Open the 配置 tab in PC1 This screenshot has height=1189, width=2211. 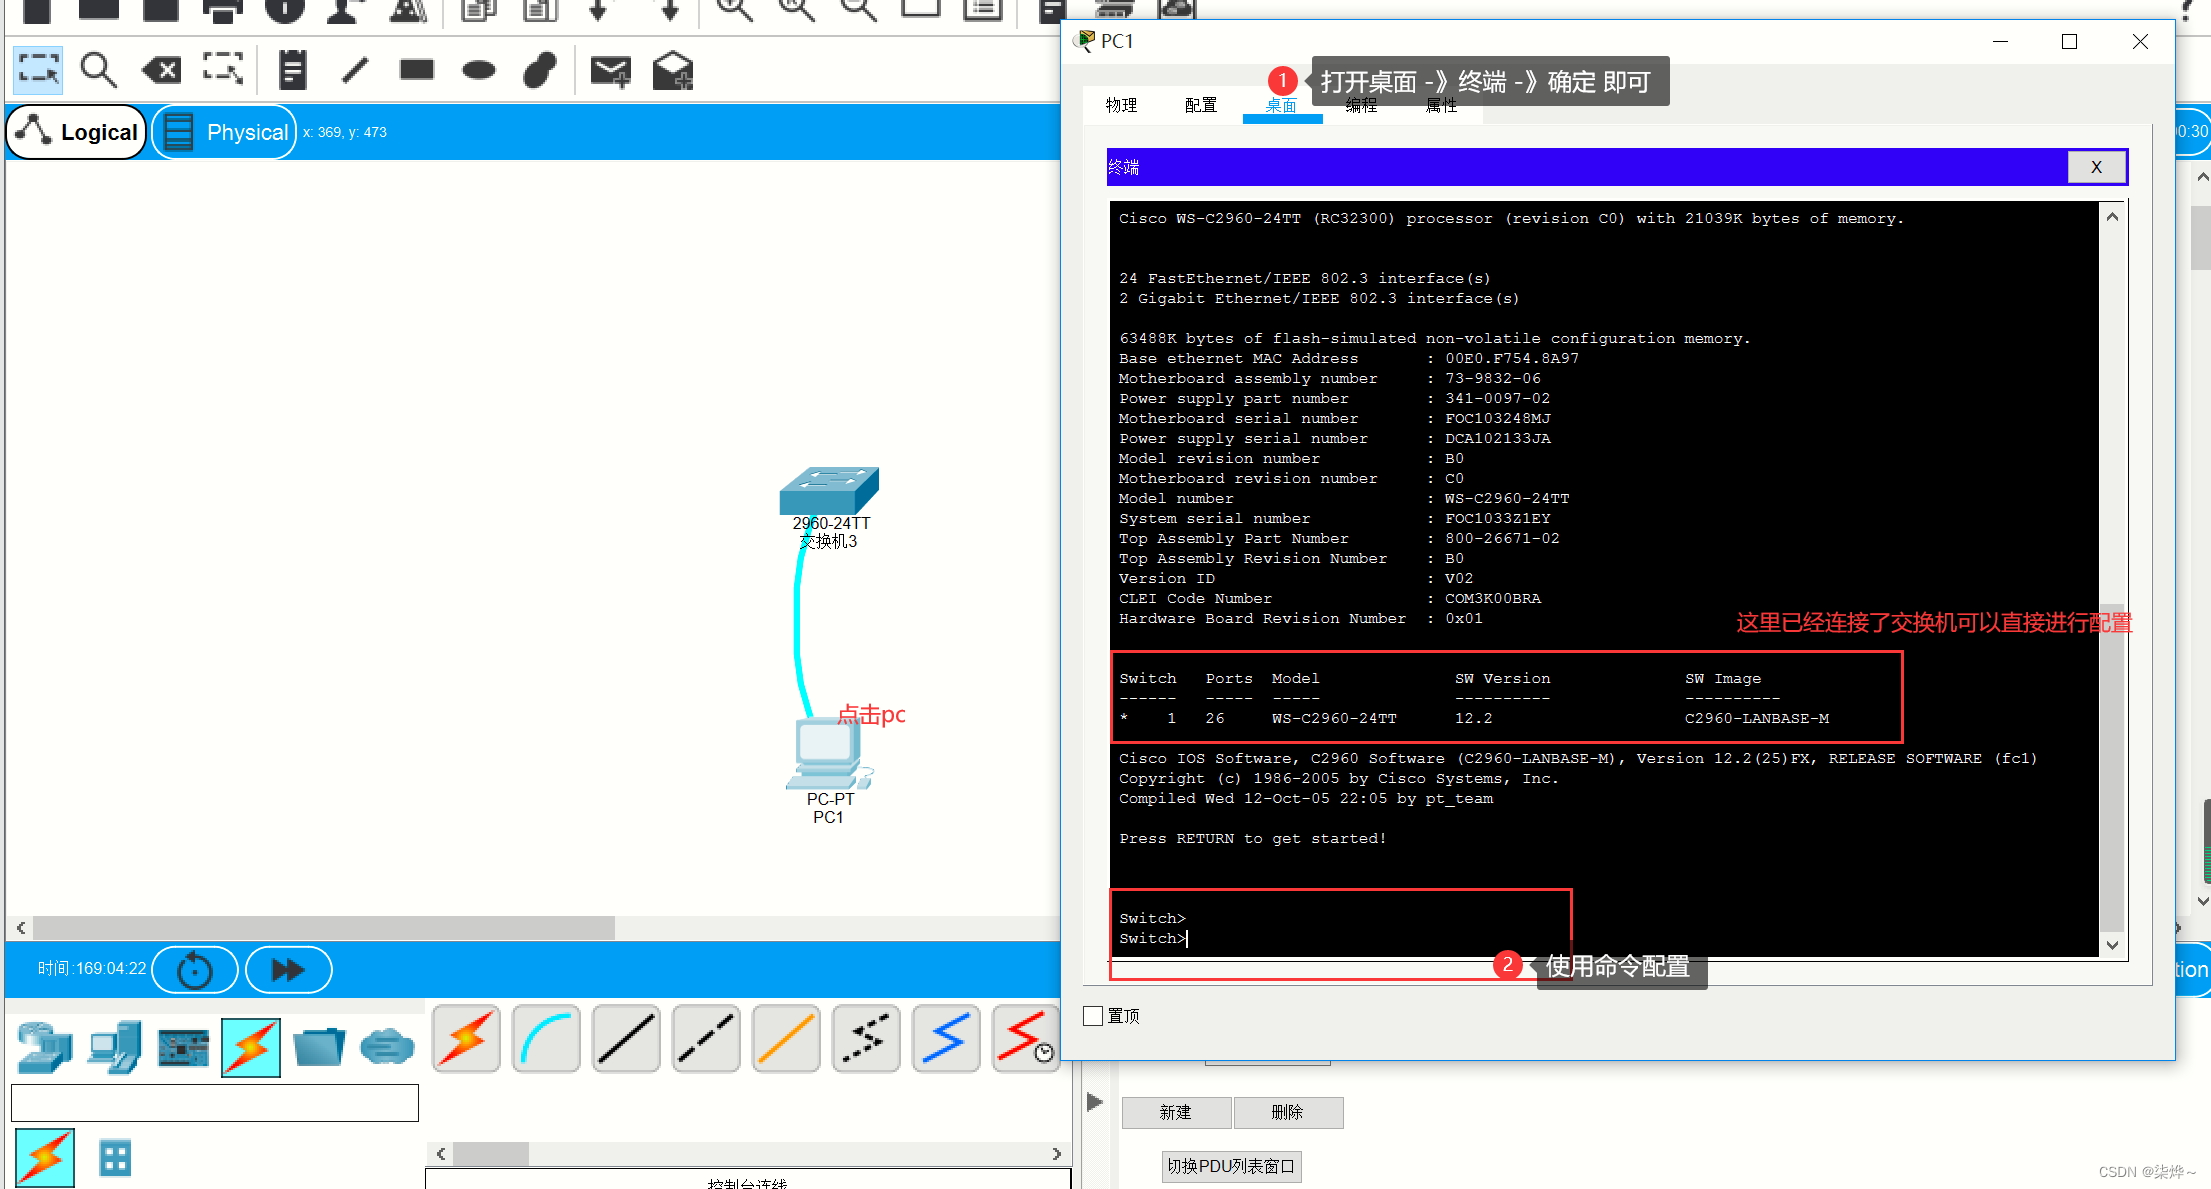pos(1201,105)
